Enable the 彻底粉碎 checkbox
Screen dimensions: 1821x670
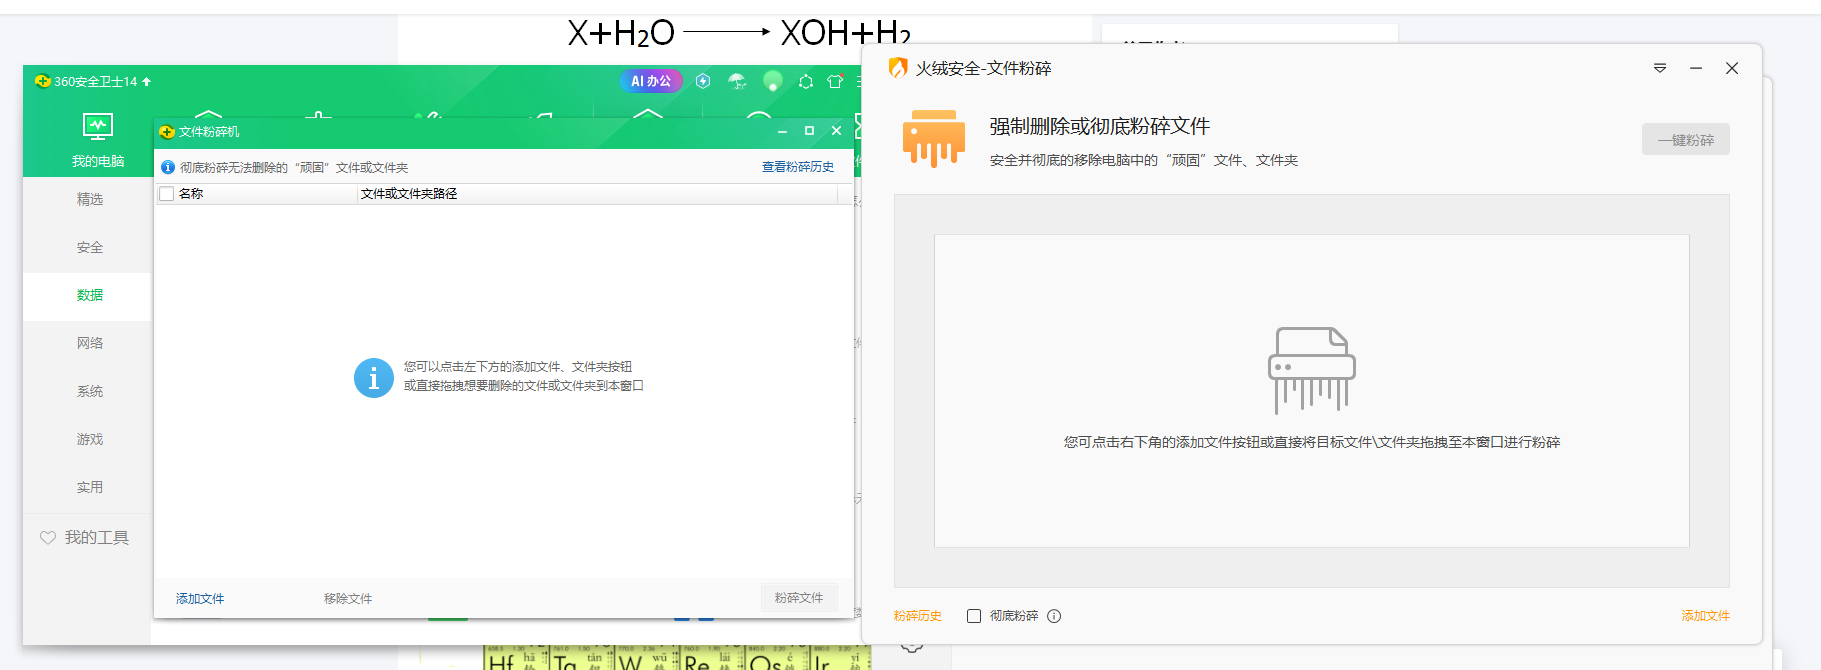click(x=974, y=616)
